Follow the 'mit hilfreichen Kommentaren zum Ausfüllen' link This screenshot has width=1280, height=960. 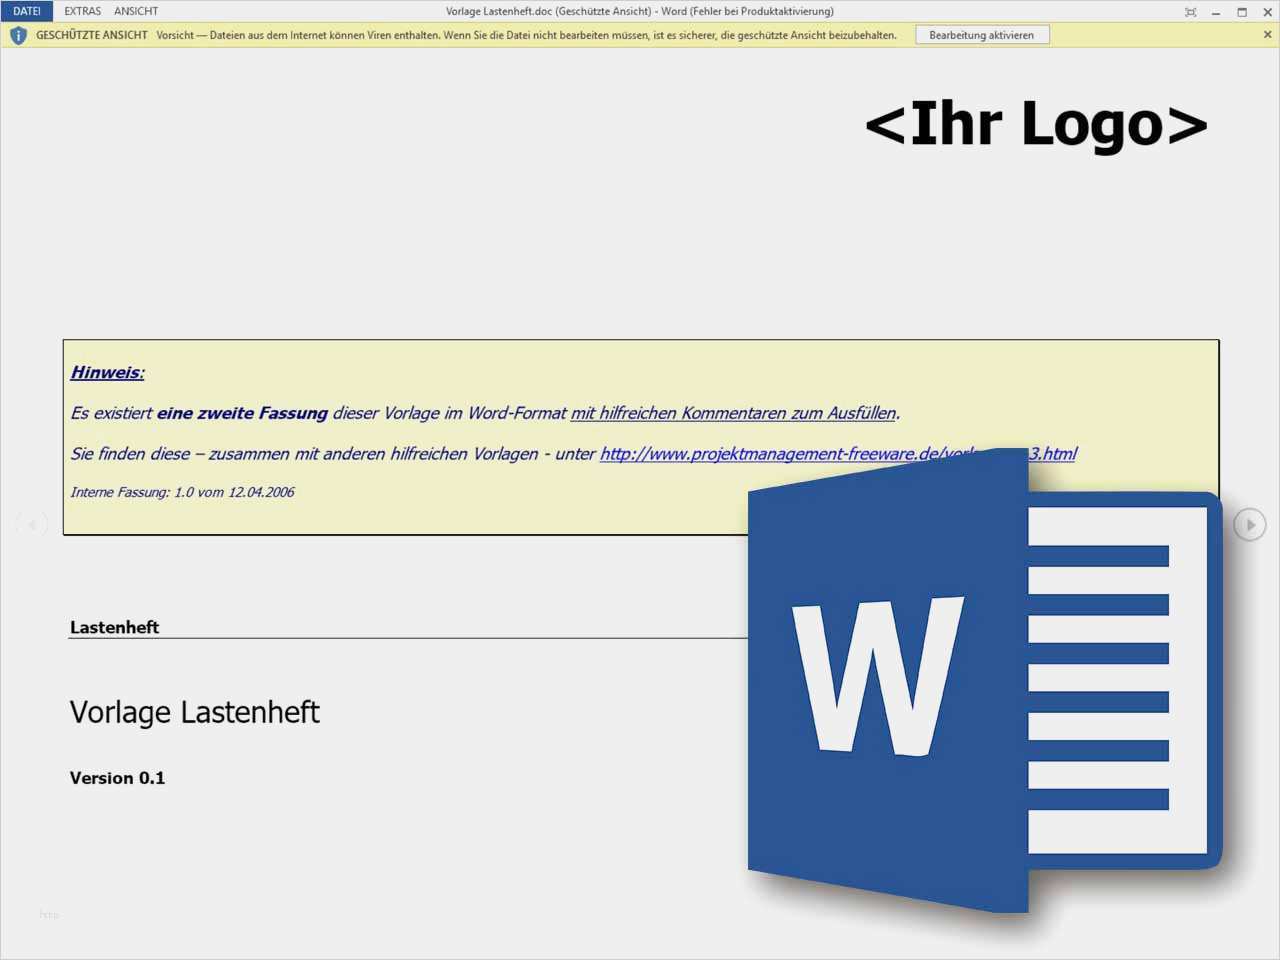point(733,413)
